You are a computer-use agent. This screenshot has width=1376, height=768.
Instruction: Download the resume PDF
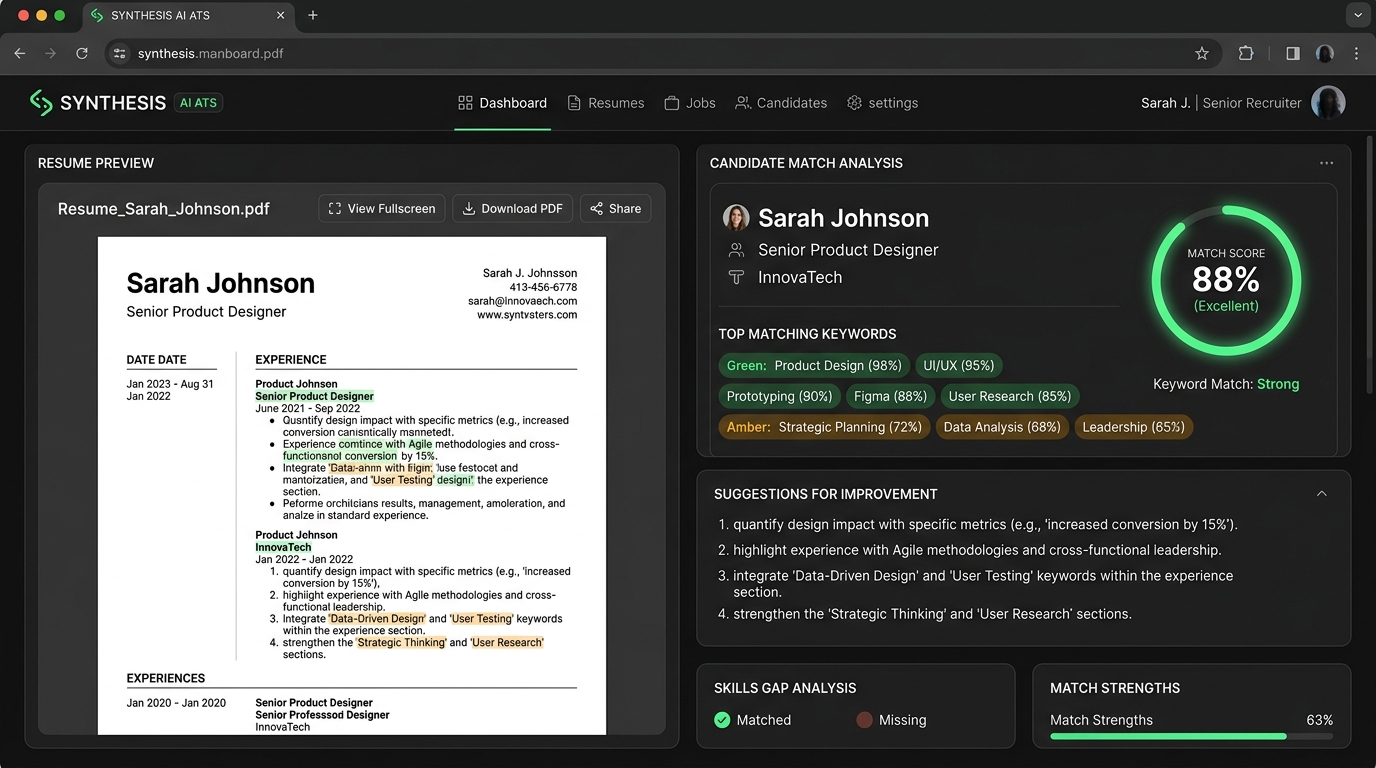click(x=513, y=209)
